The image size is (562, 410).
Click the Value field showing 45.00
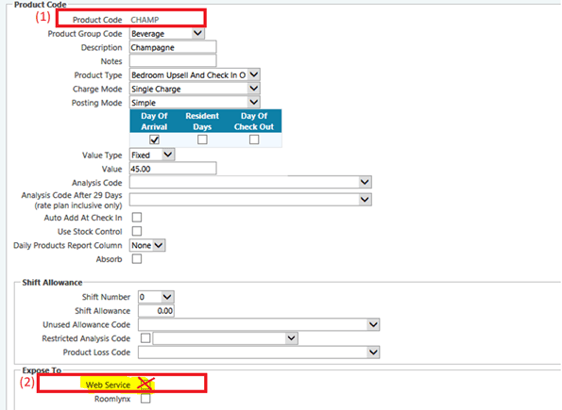click(173, 168)
